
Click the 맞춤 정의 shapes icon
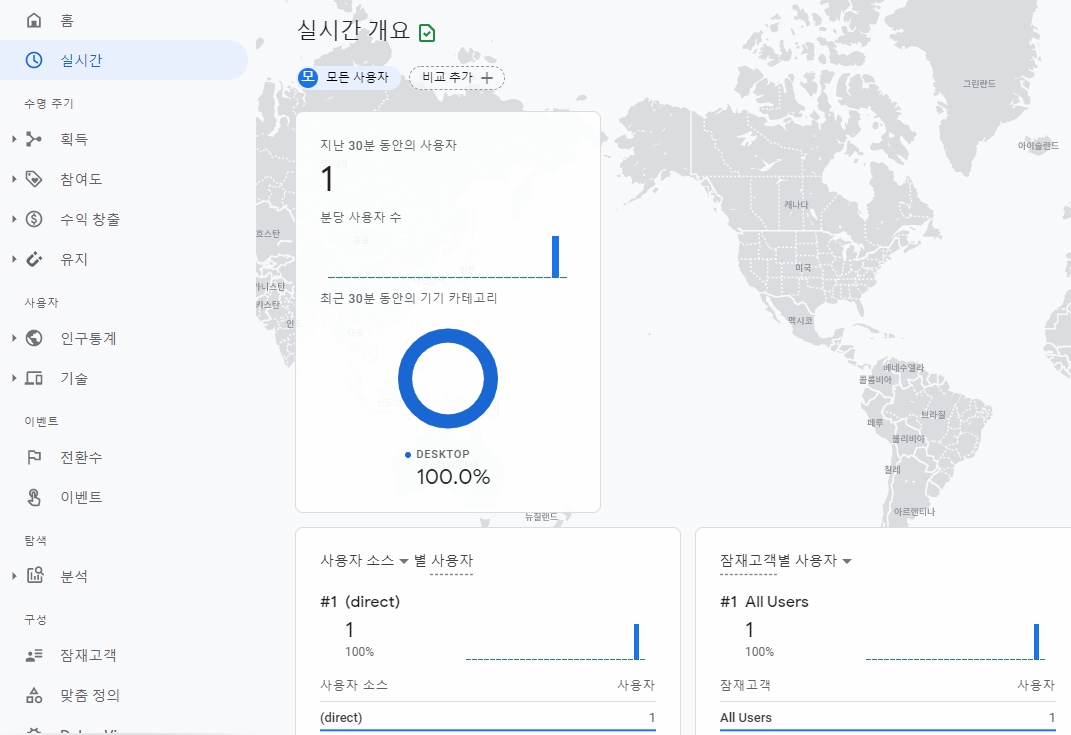(x=33, y=695)
